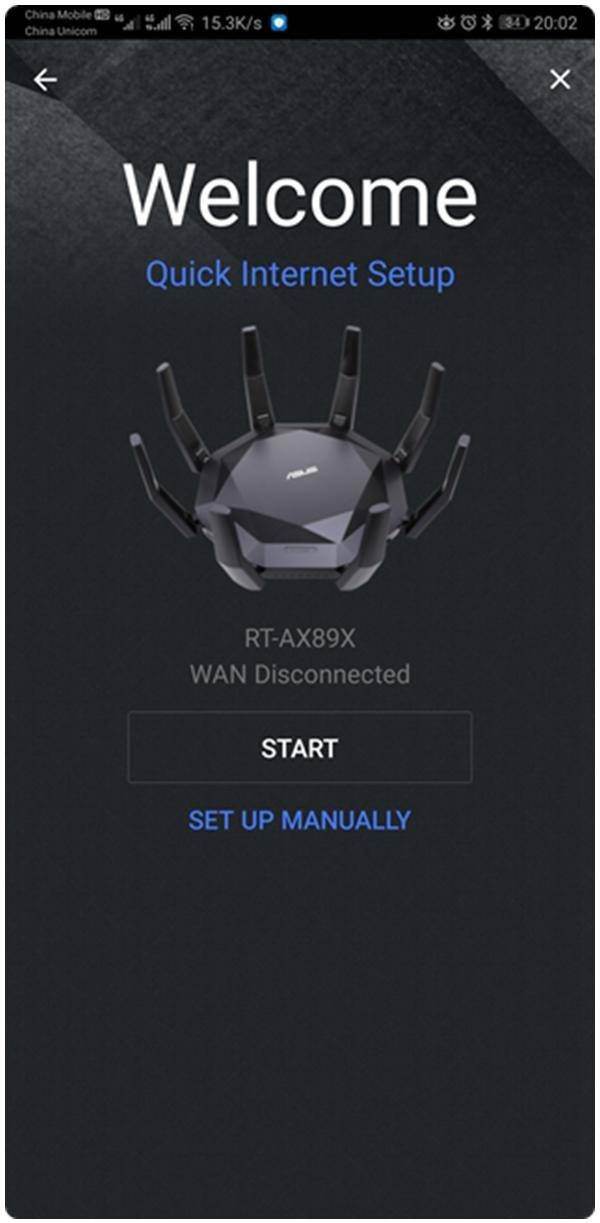Tap the 15.3K/s network speed indicator
Viewport: 600px width, 1223px height.
232,22
